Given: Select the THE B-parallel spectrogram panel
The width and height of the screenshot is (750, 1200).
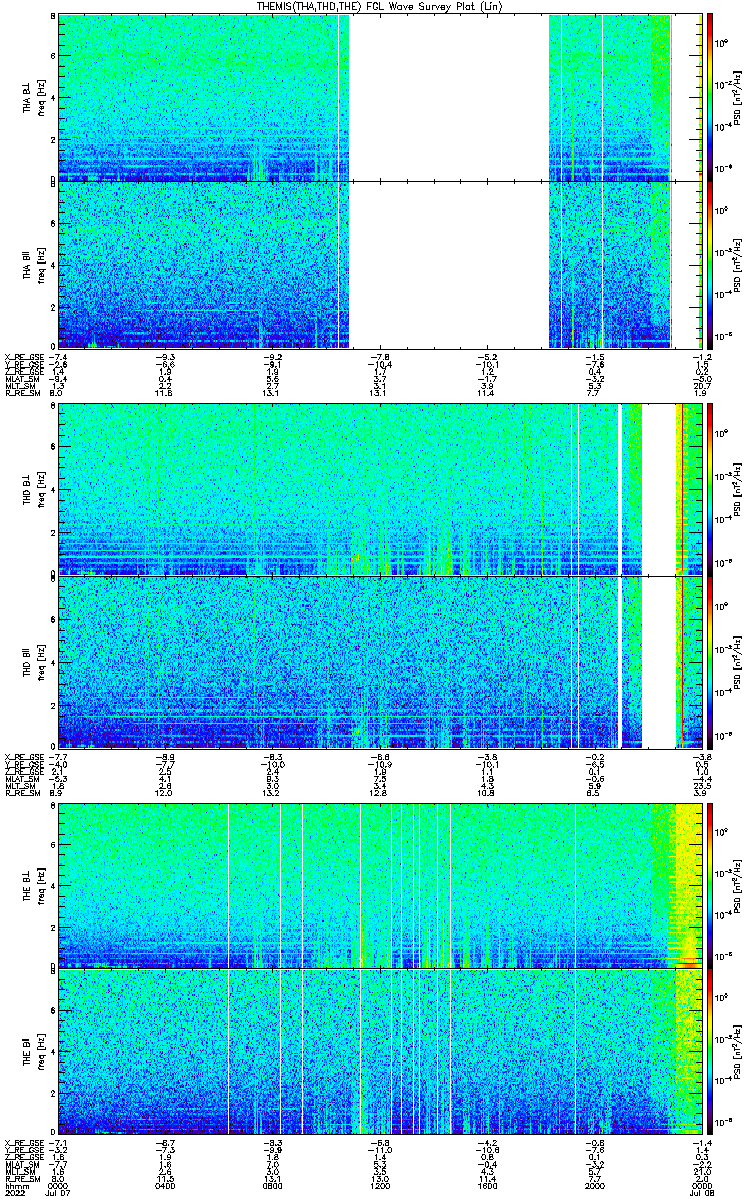Looking at the screenshot, I should pyautogui.click(x=380, y=1051).
